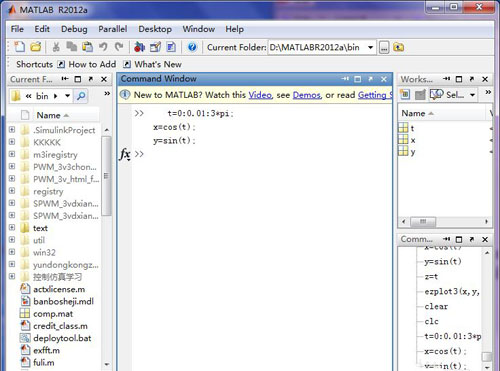The height and width of the screenshot is (371, 500).
Task: Open the Debug menu
Action: pos(74,29)
